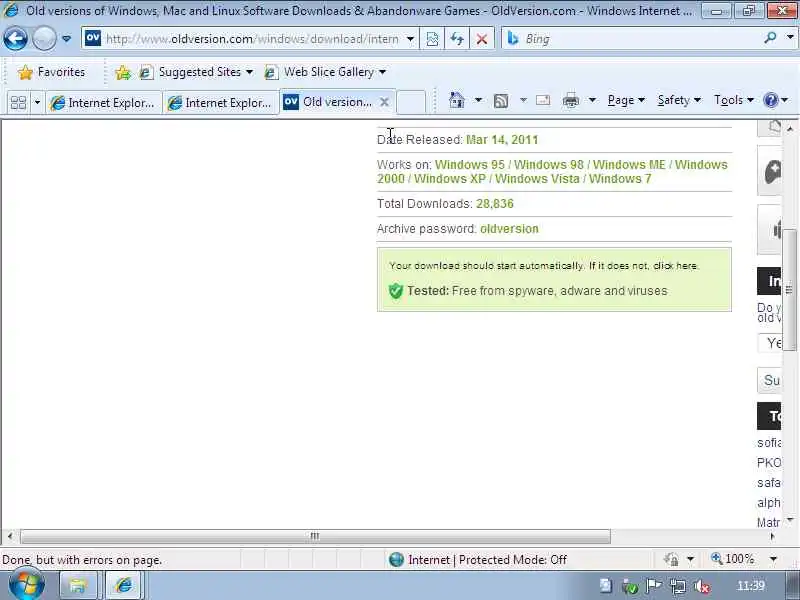Click Internet Explorer taskbar icon

(123, 585)
